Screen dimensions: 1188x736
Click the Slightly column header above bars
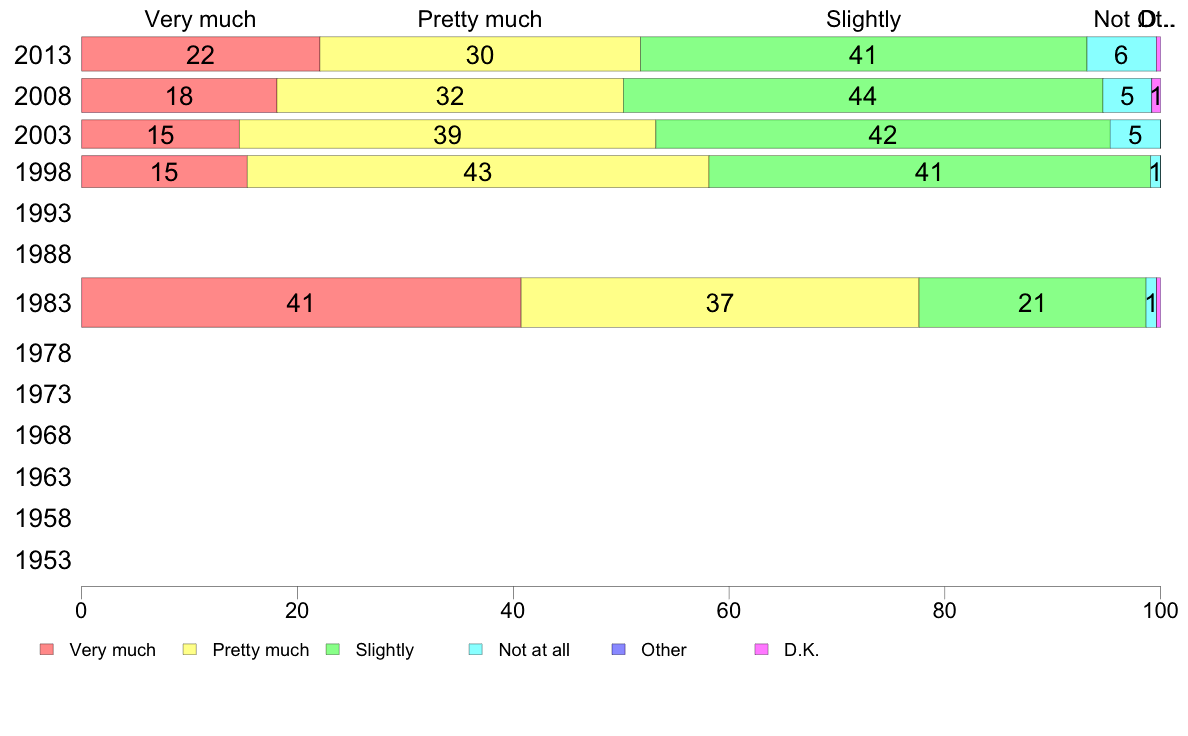click(864, 19)
